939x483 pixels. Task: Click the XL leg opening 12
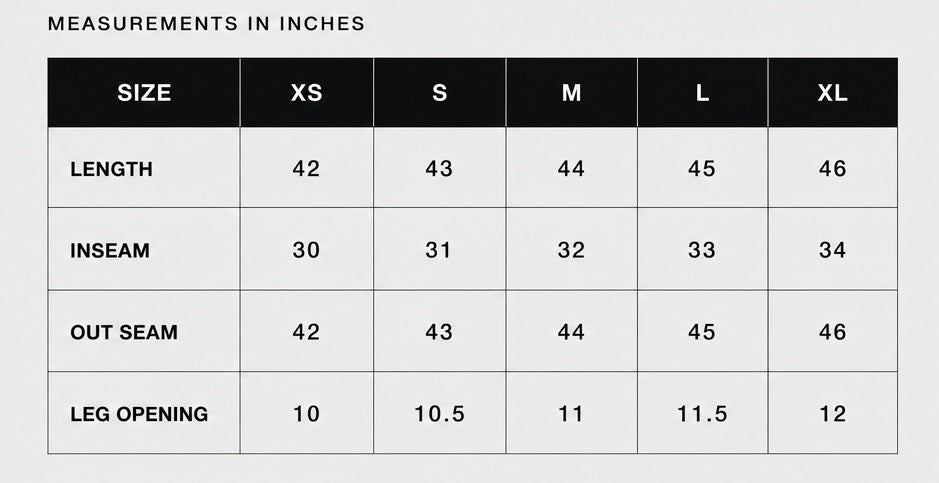(x=832, y=414)
